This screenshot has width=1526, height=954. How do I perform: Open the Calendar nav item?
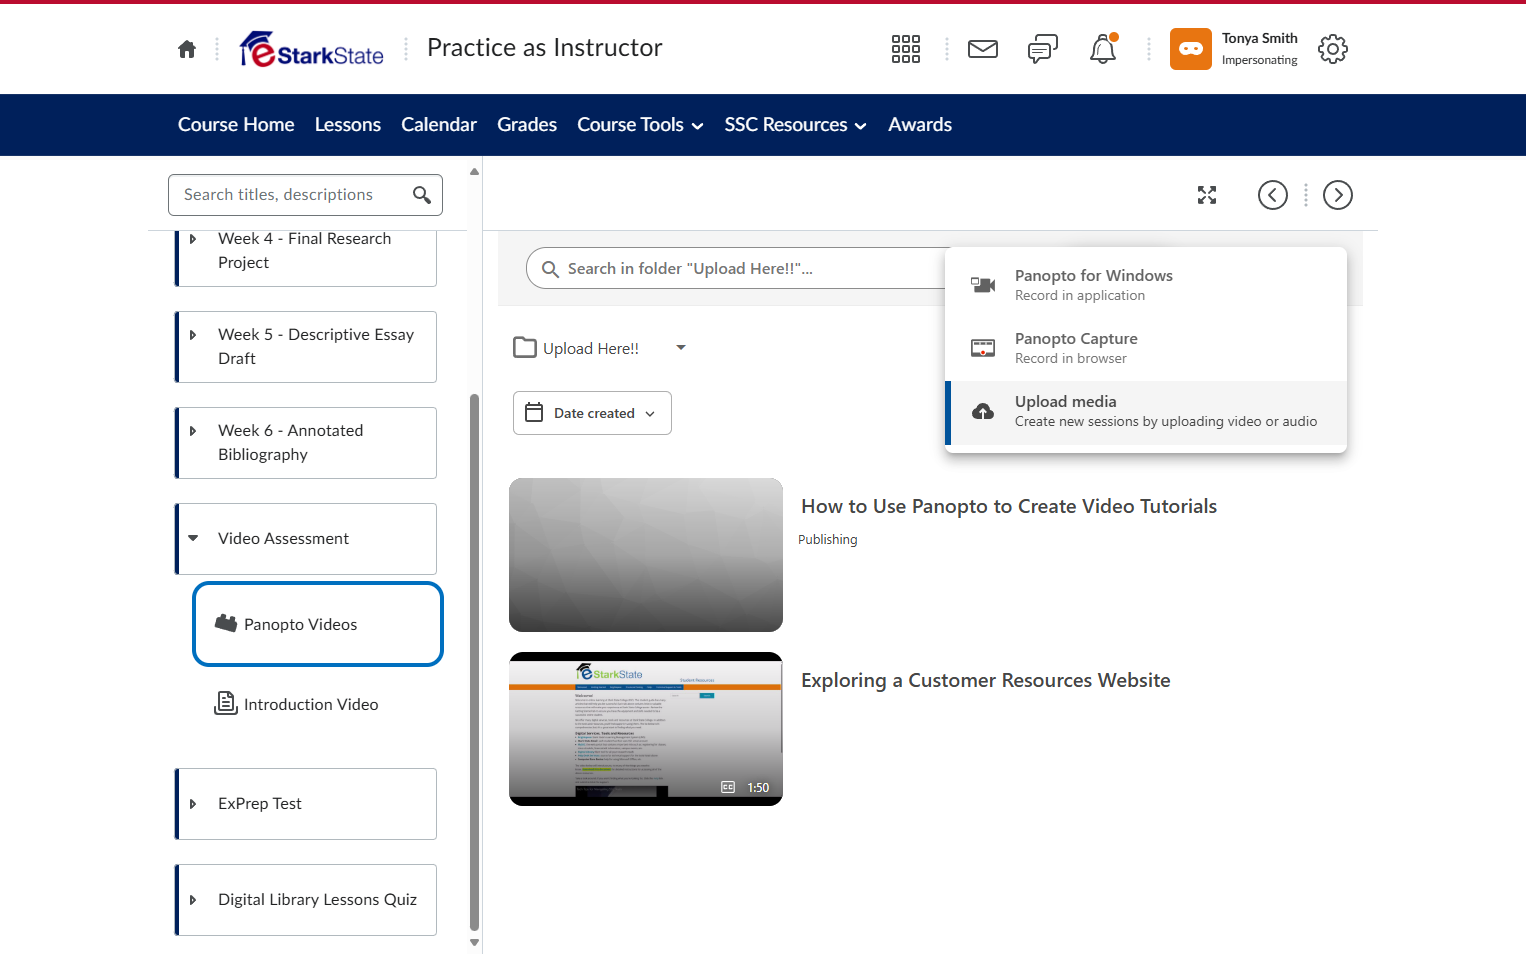coord(439,125)
